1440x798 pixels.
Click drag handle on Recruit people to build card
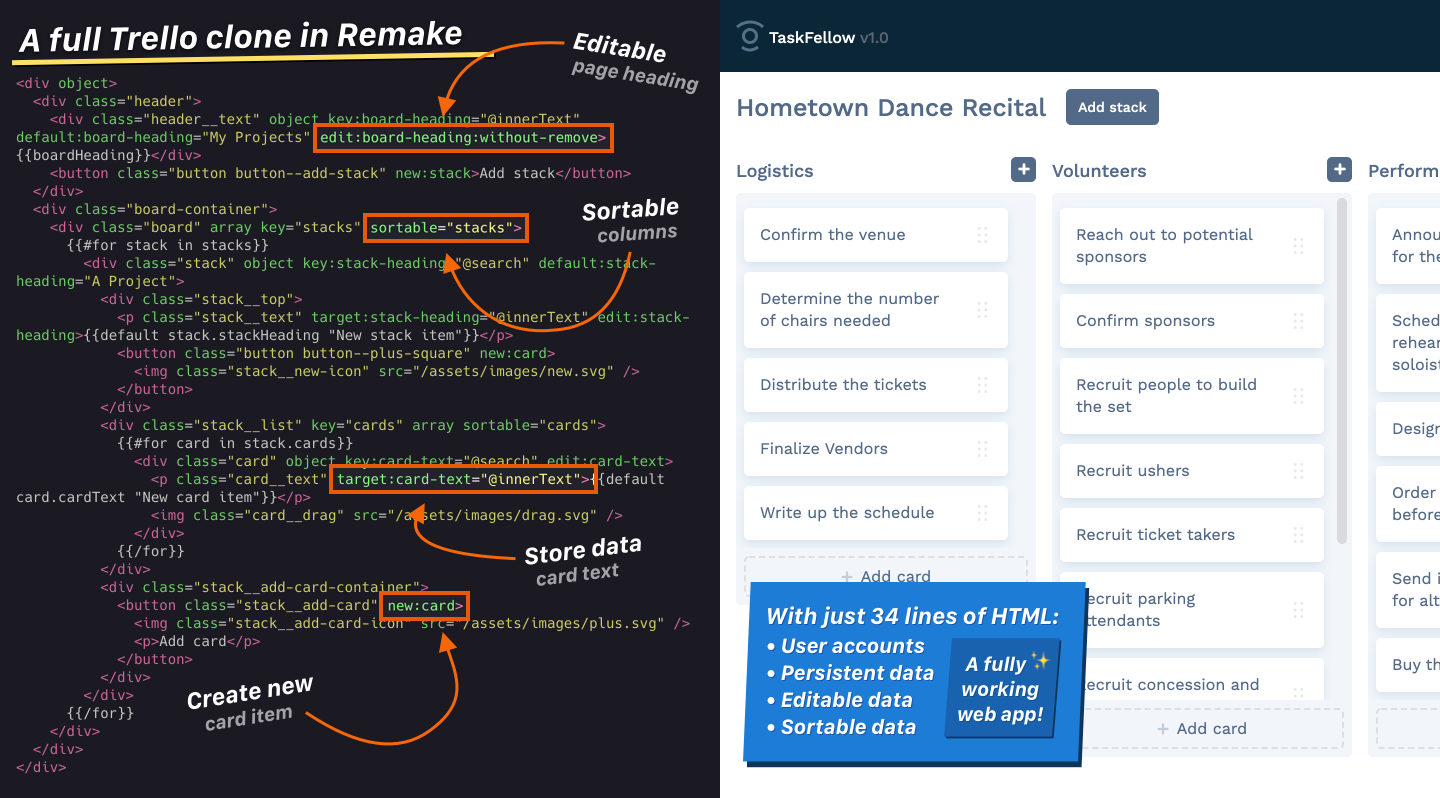(1298, 396)
